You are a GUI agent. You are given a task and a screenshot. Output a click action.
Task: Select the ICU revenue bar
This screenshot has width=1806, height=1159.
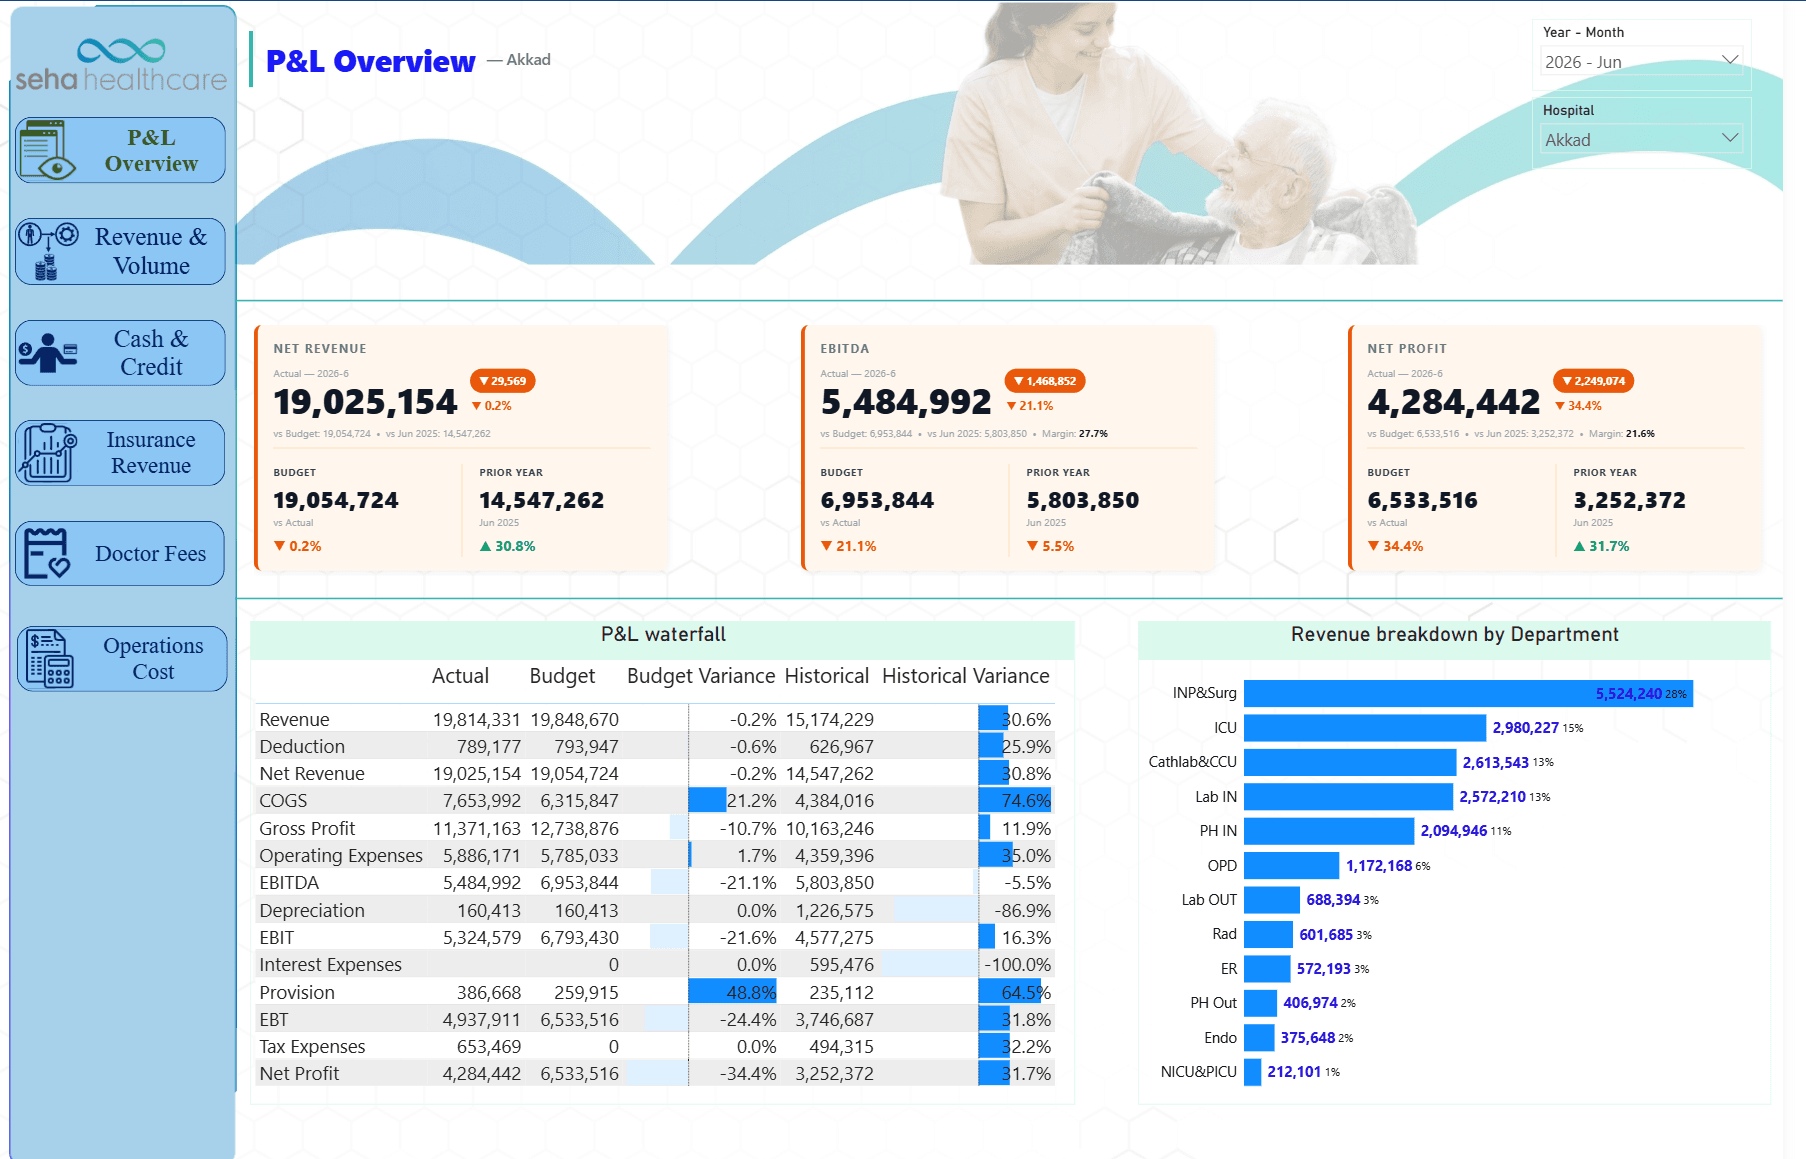point(1365,728)
